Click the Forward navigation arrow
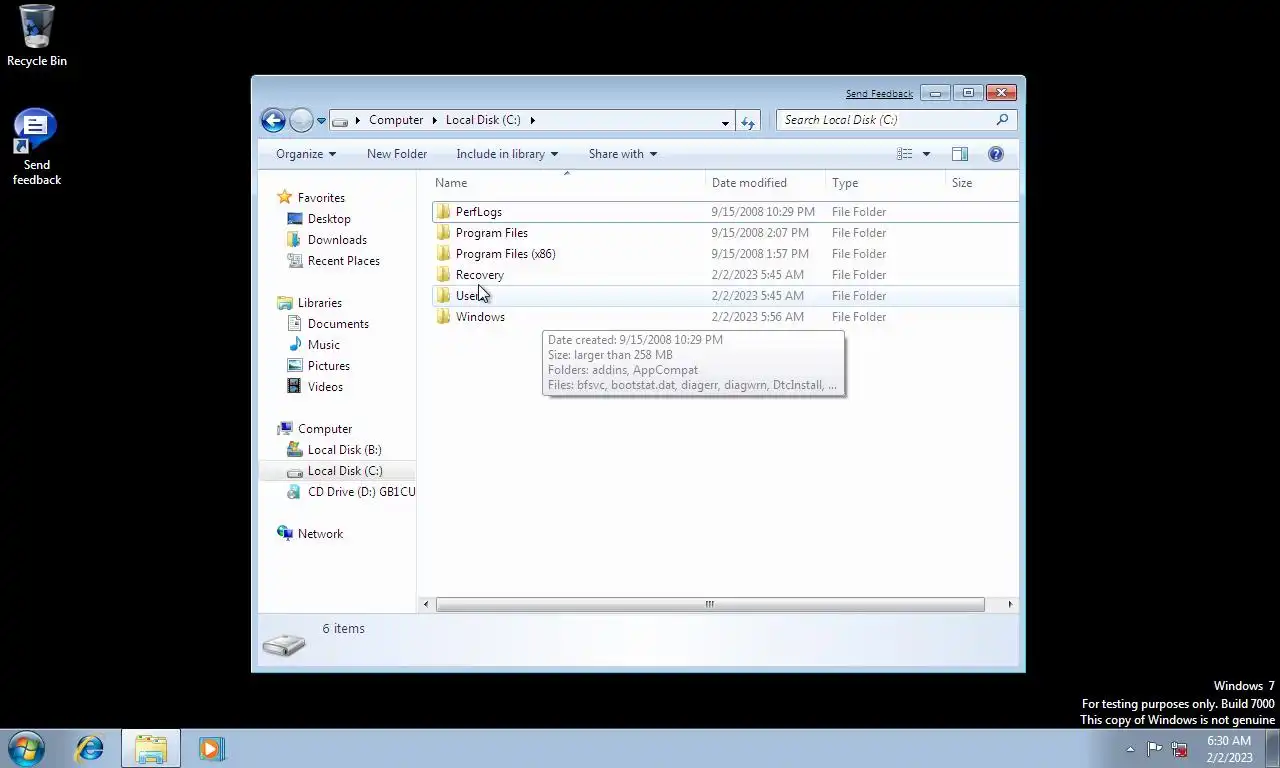The width and height of the screenshot is (1280, 768). tap(301, 120)
